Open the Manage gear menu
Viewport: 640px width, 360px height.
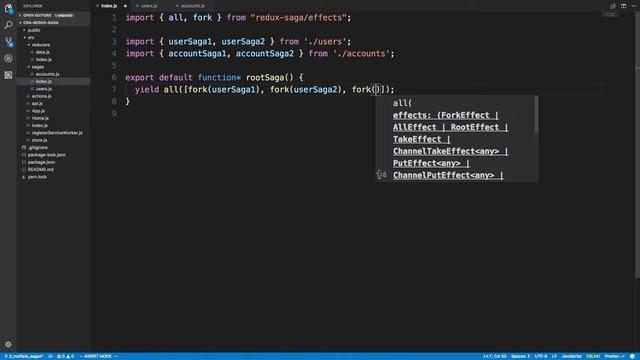click(8, 344)
